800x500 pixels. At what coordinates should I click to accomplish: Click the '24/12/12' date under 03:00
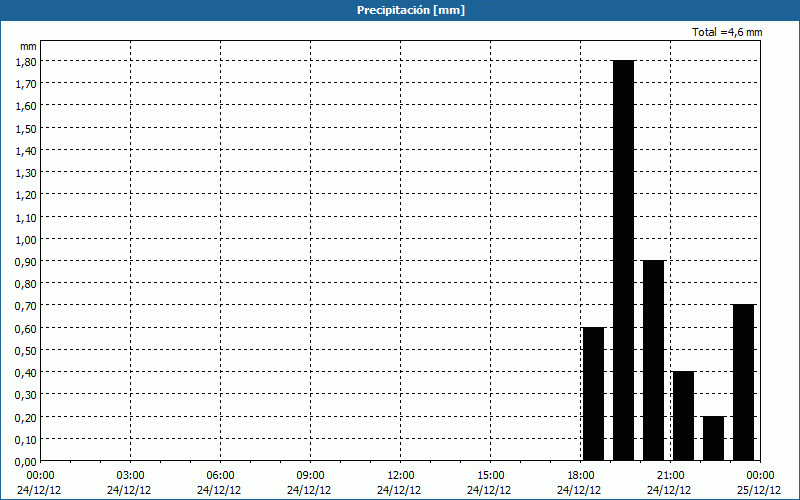(129, 490)
